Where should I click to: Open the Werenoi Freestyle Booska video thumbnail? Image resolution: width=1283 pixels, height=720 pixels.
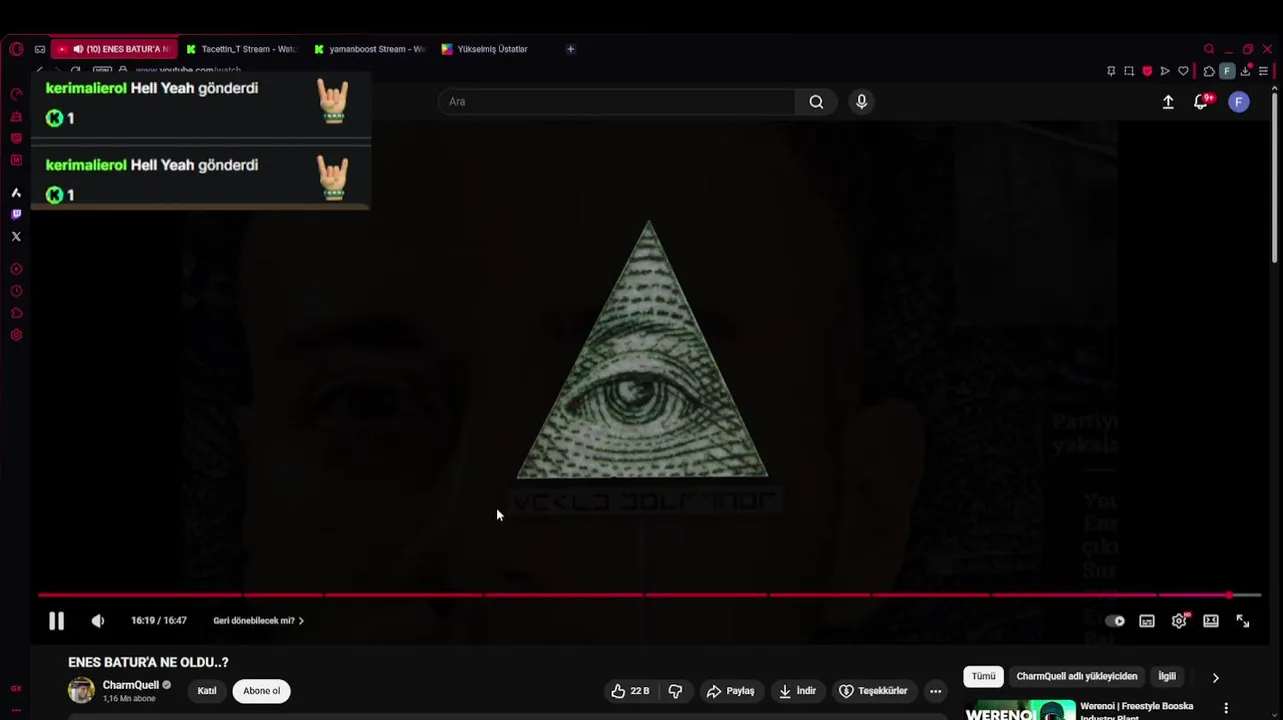point(1020,710)
